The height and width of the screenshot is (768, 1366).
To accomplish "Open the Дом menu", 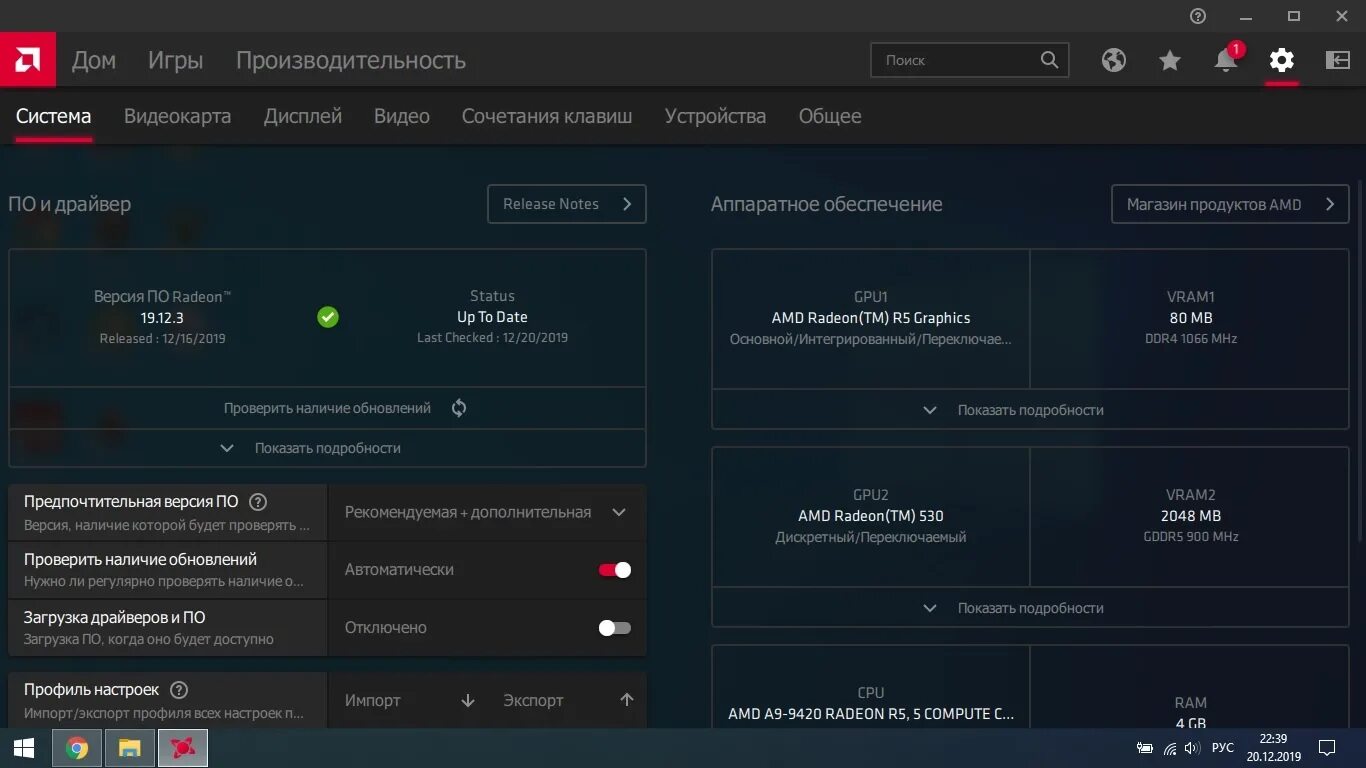I will (x=94, y=60).
